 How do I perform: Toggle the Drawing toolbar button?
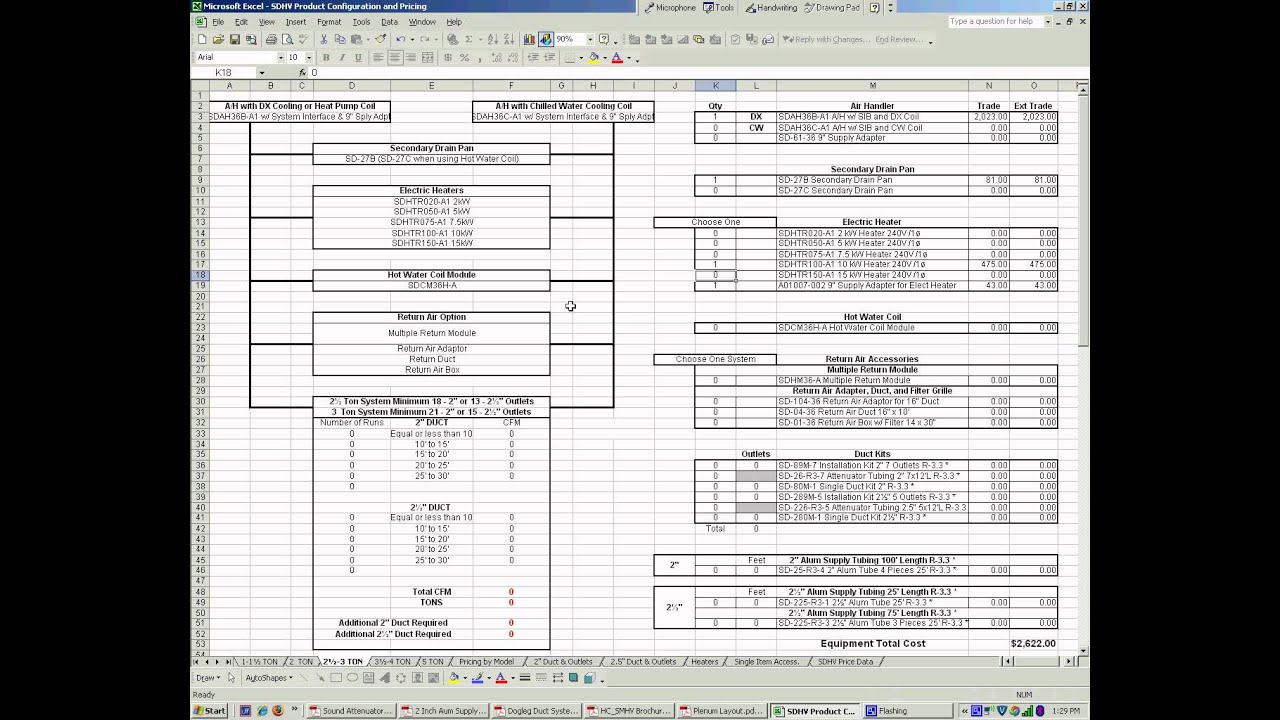pyautogui.click(x=546, y=39)
